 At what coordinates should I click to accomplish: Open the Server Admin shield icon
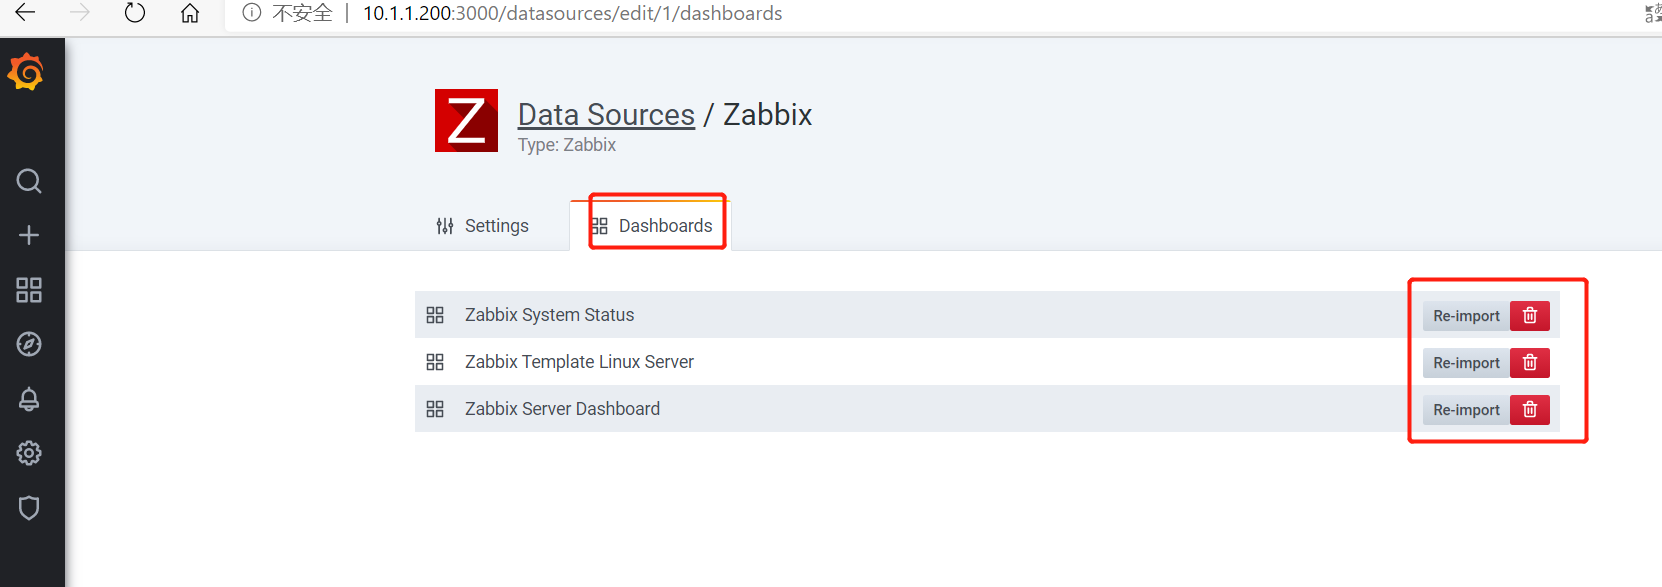tap(29, 508)
